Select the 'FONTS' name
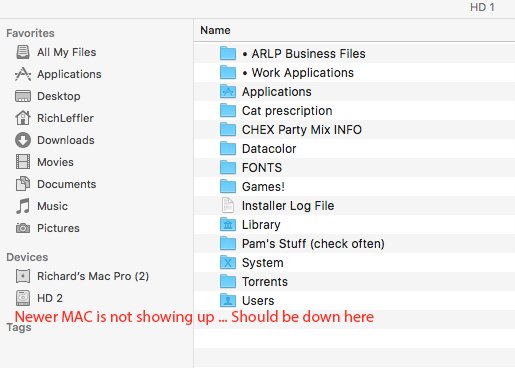The image size is (515, 368). [x=262, y=168]
